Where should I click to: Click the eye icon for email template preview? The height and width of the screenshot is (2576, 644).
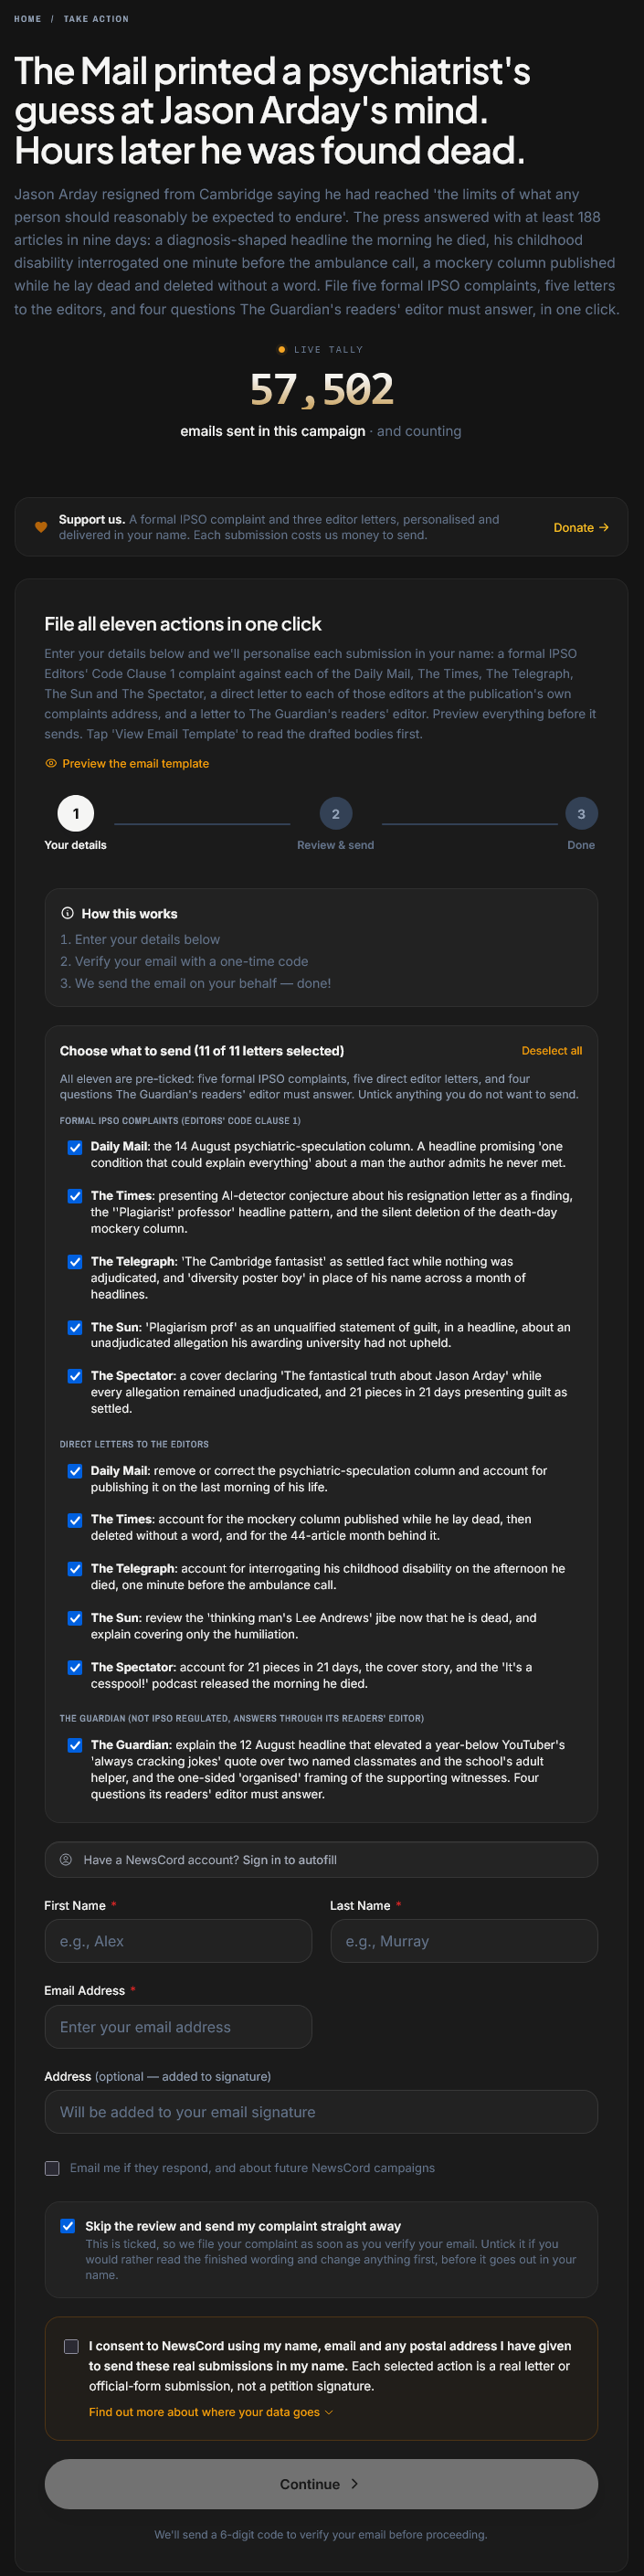[51, 763]
